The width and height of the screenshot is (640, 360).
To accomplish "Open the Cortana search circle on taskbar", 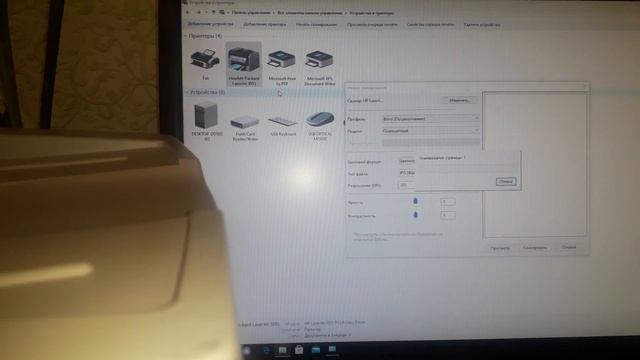I will [x=246, y=351].
